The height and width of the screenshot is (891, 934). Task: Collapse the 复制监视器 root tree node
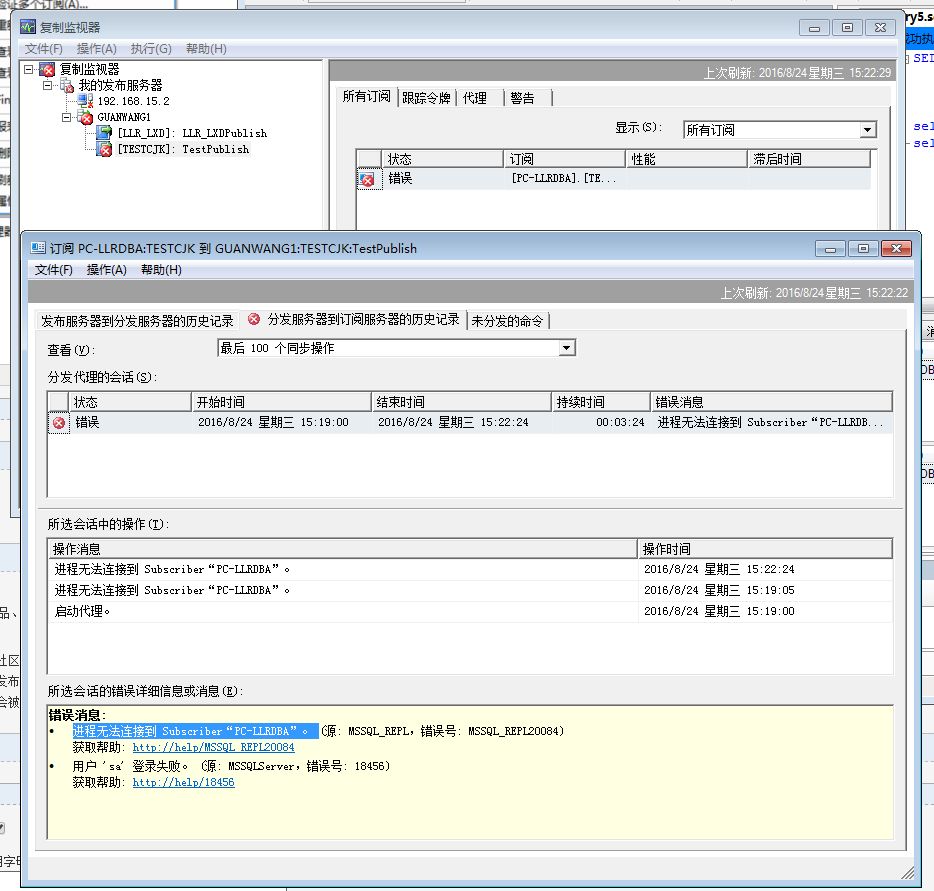29,70
